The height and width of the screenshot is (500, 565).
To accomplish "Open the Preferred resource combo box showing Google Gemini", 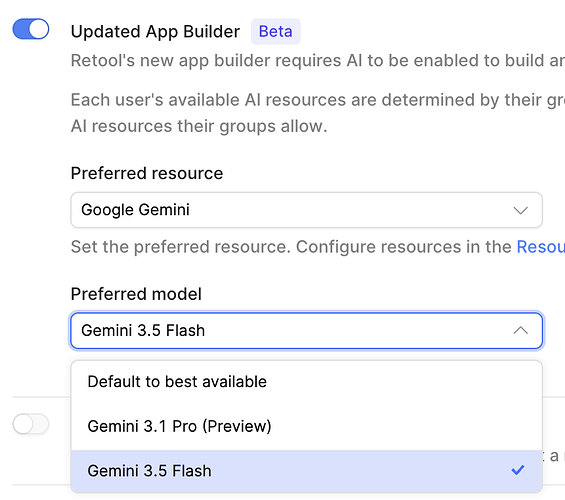I will coord(306,210).
